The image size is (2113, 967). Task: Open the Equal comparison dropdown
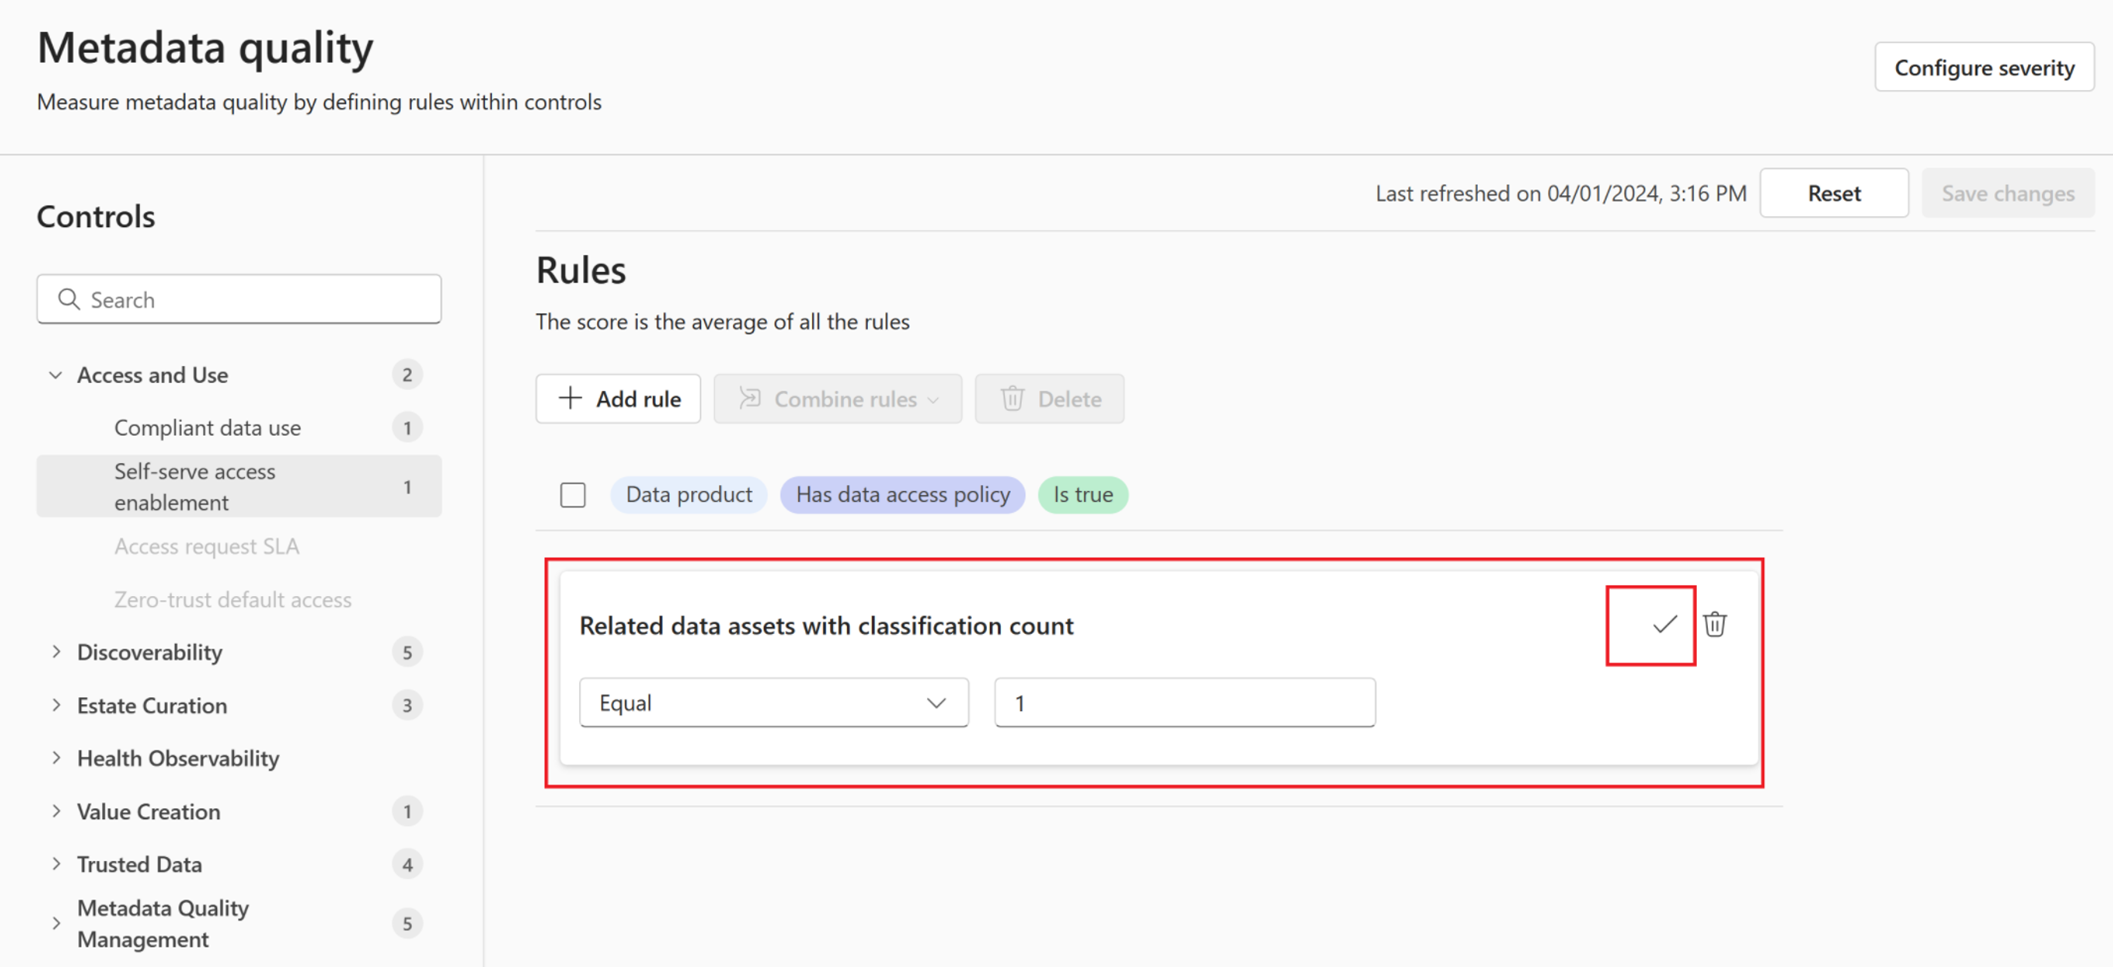773,702
